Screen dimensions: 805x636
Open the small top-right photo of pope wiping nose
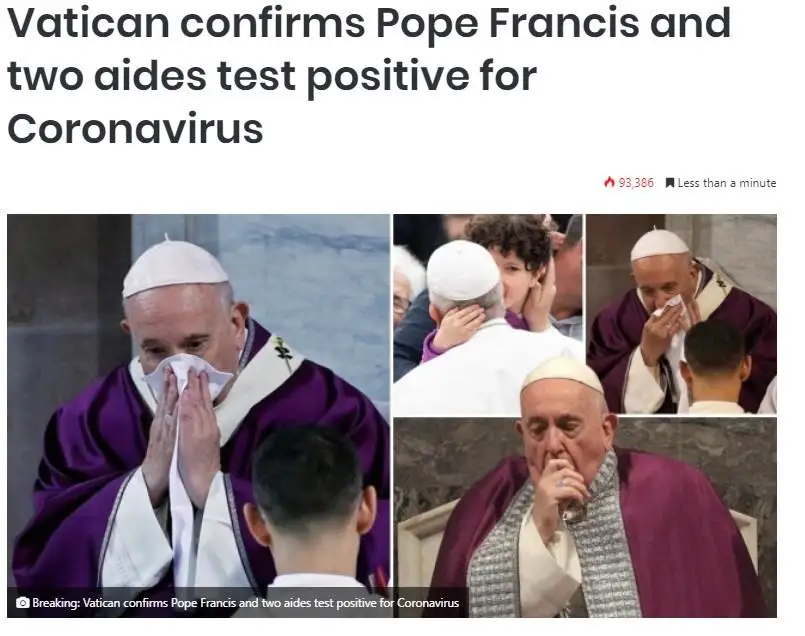(681, 314)
